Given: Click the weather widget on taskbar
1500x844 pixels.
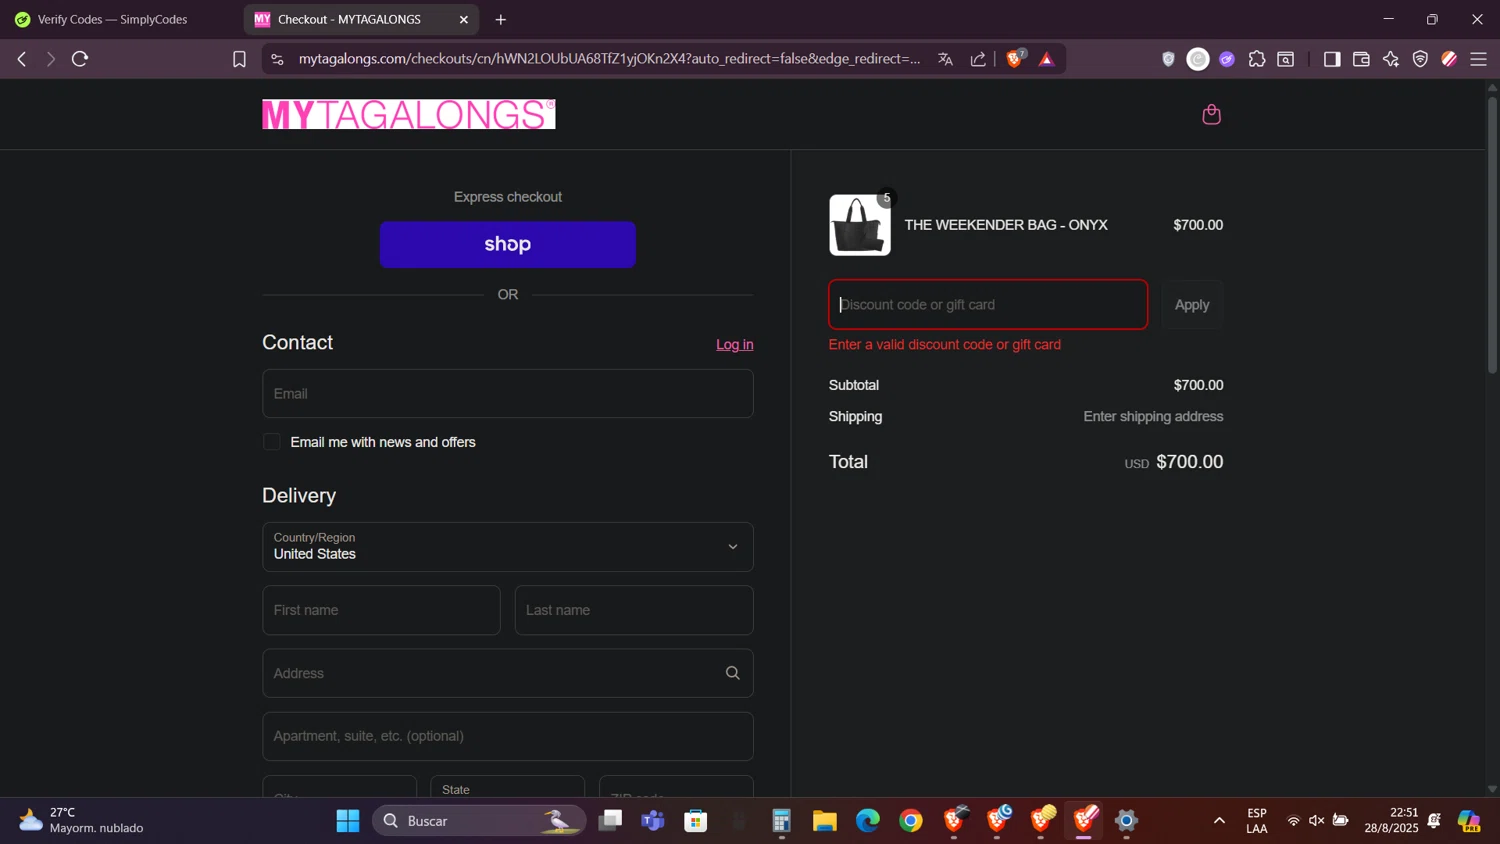Looking at the screenshot, I should 81,821.
